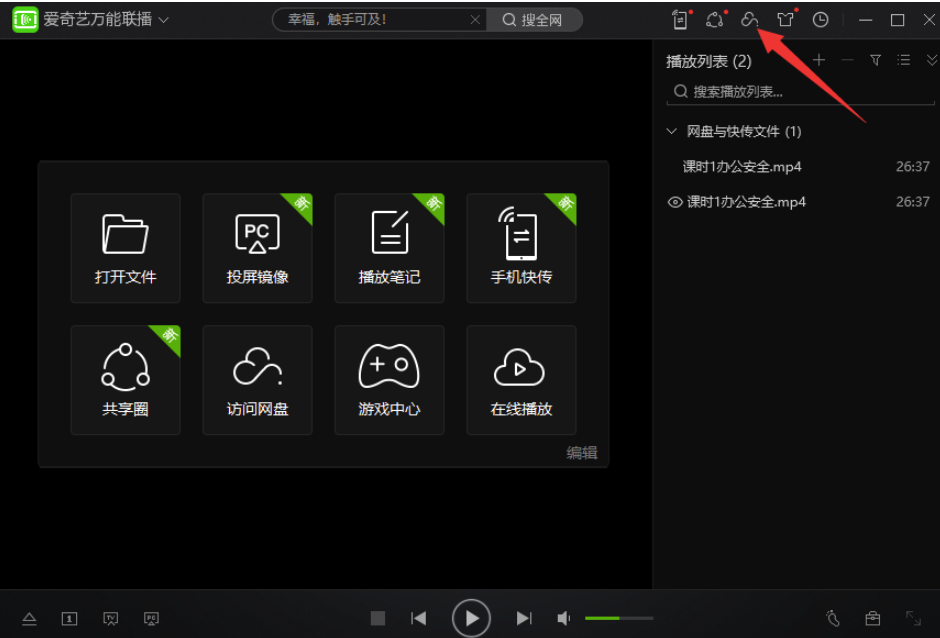This screenshot has height=638, width=940.
Task: Open the 访问网盘 tile
Action: [257, 380]
